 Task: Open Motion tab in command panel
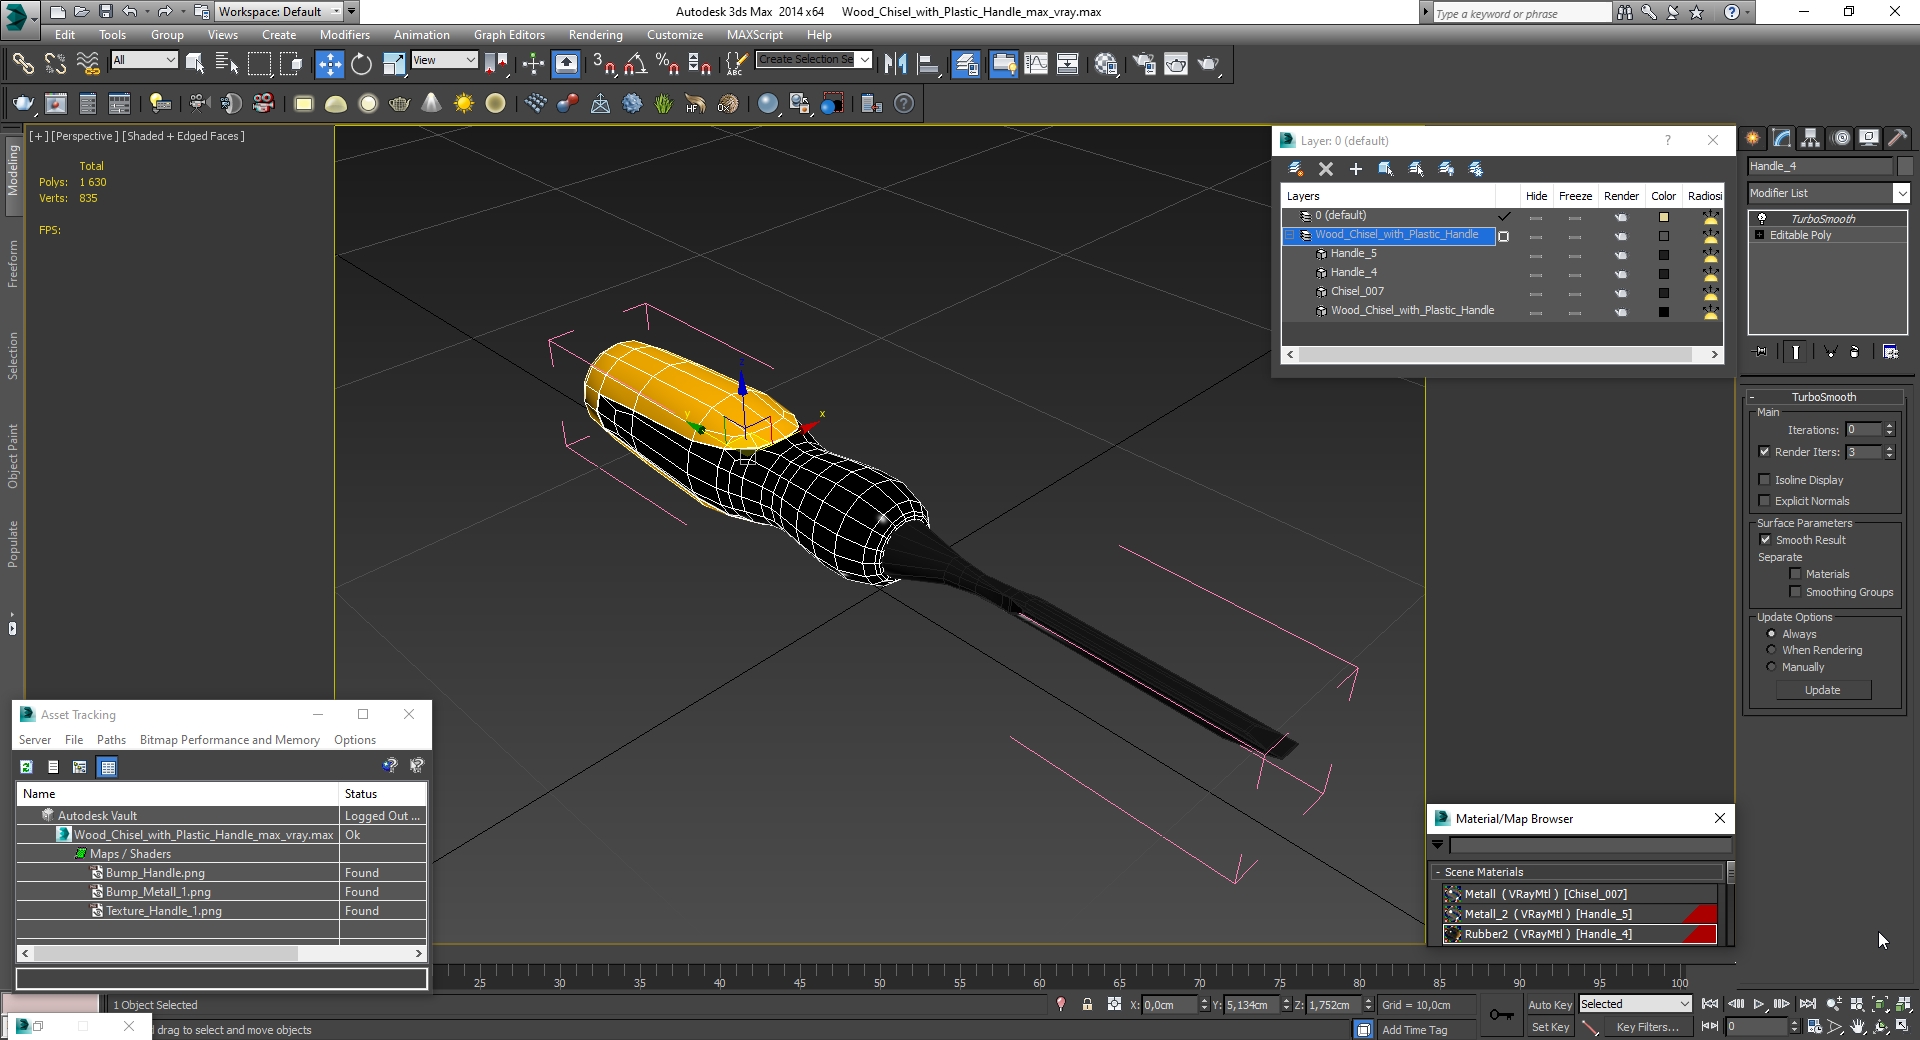(x=1841, y=138)
